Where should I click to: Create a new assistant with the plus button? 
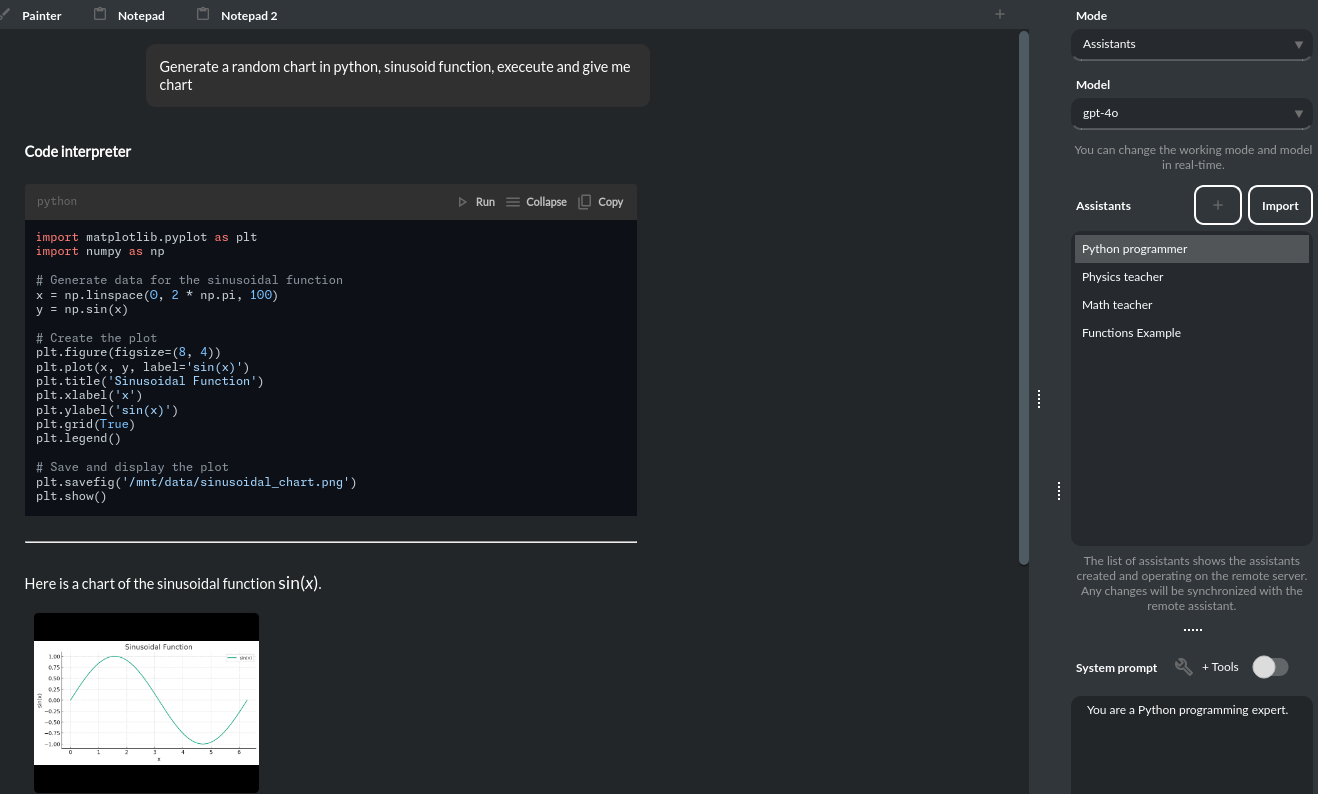click(1217, 205)
